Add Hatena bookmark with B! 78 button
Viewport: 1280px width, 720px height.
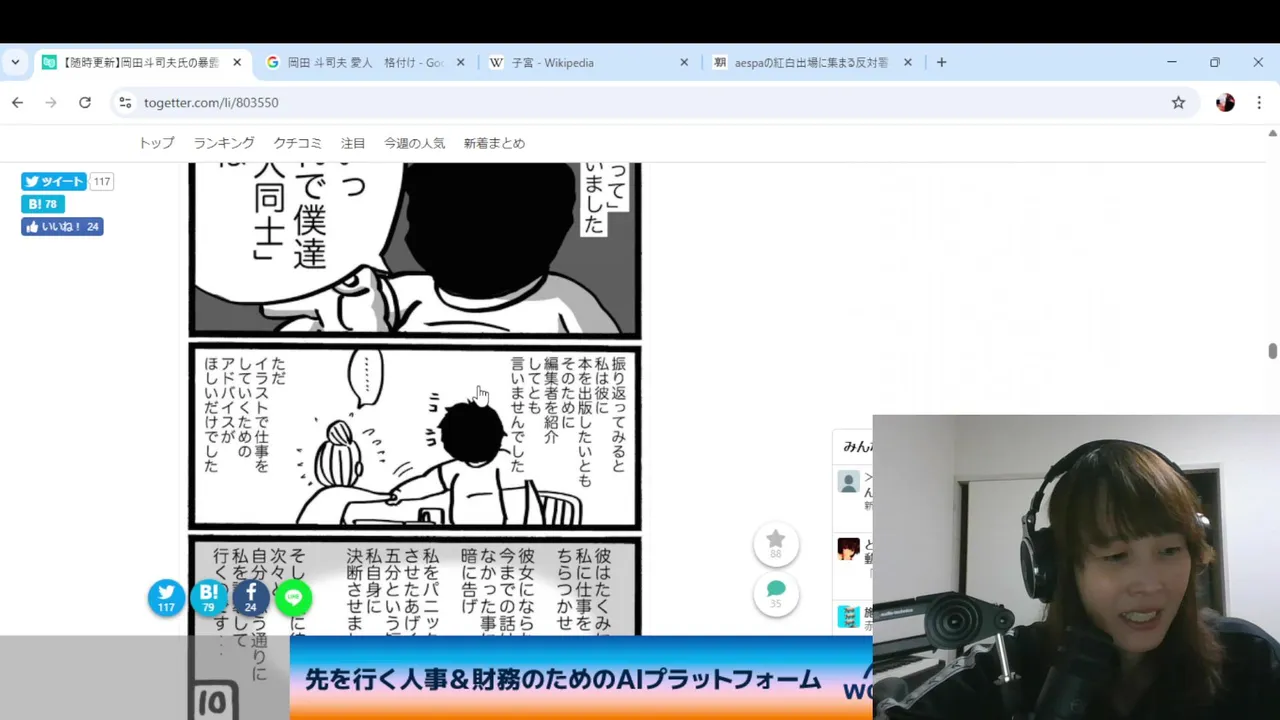click(43, 204)
